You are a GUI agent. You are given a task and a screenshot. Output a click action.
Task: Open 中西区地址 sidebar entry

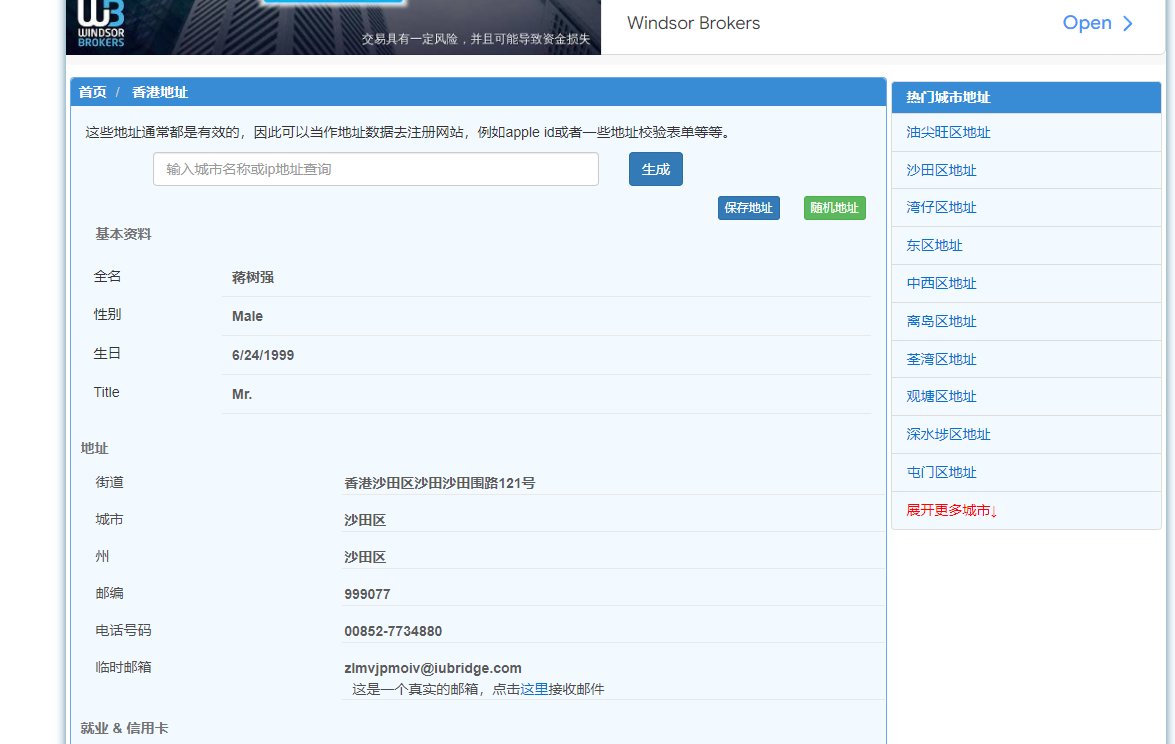click(x=940, y=283)
